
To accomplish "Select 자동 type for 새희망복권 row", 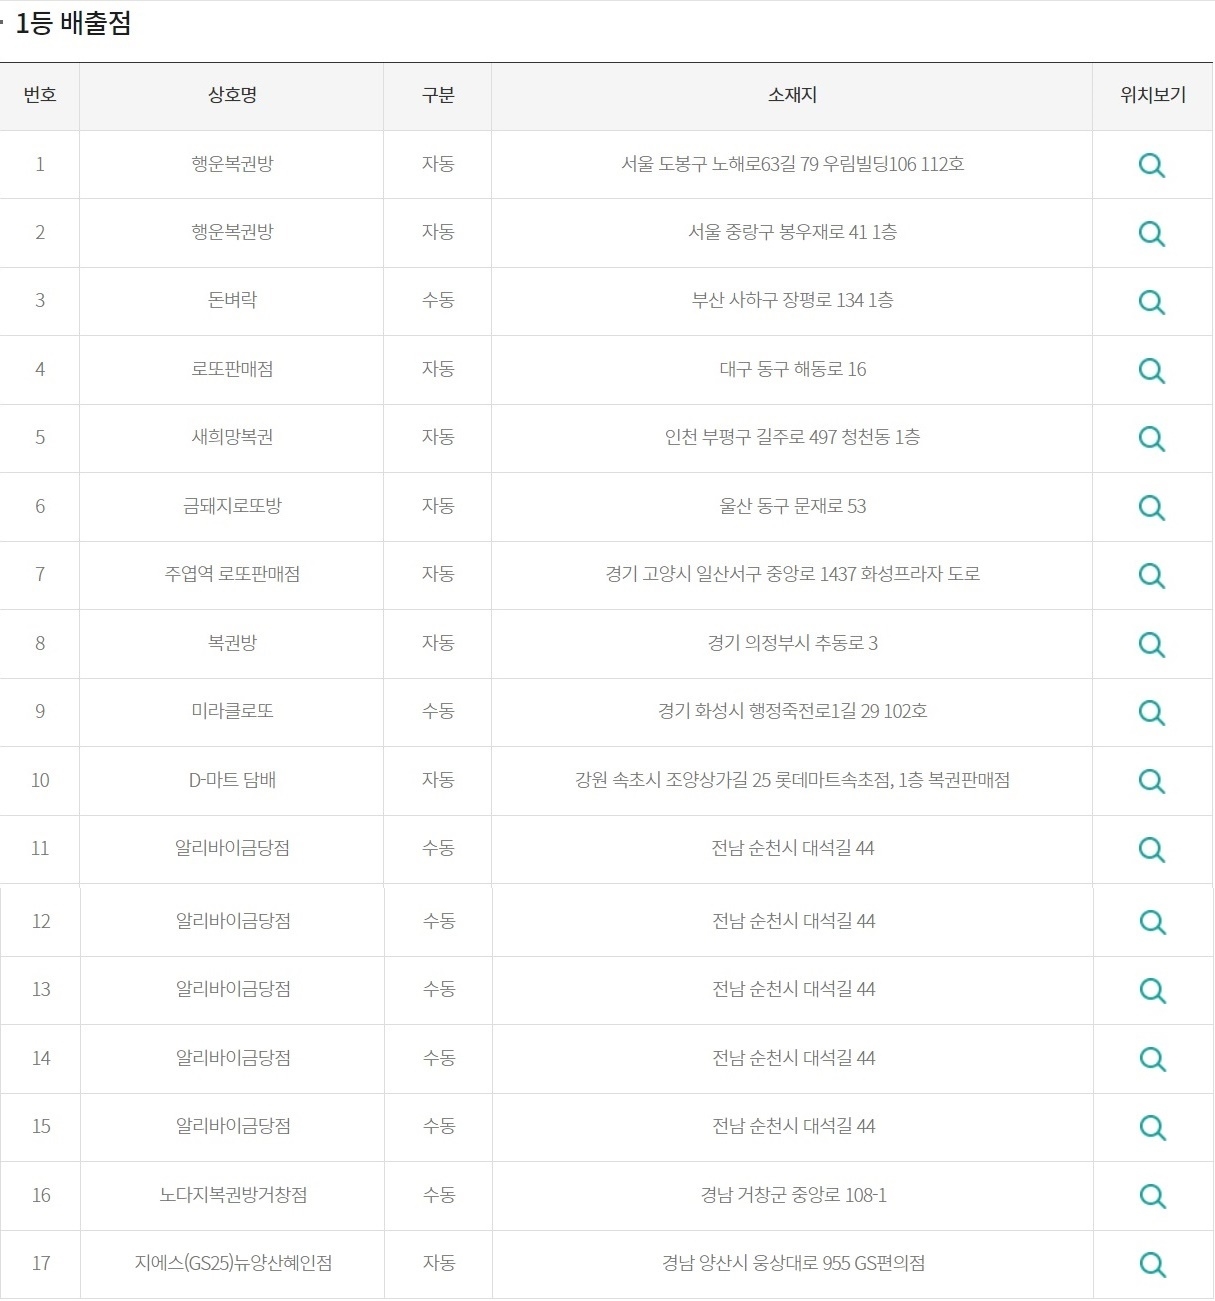I will 438,437.
